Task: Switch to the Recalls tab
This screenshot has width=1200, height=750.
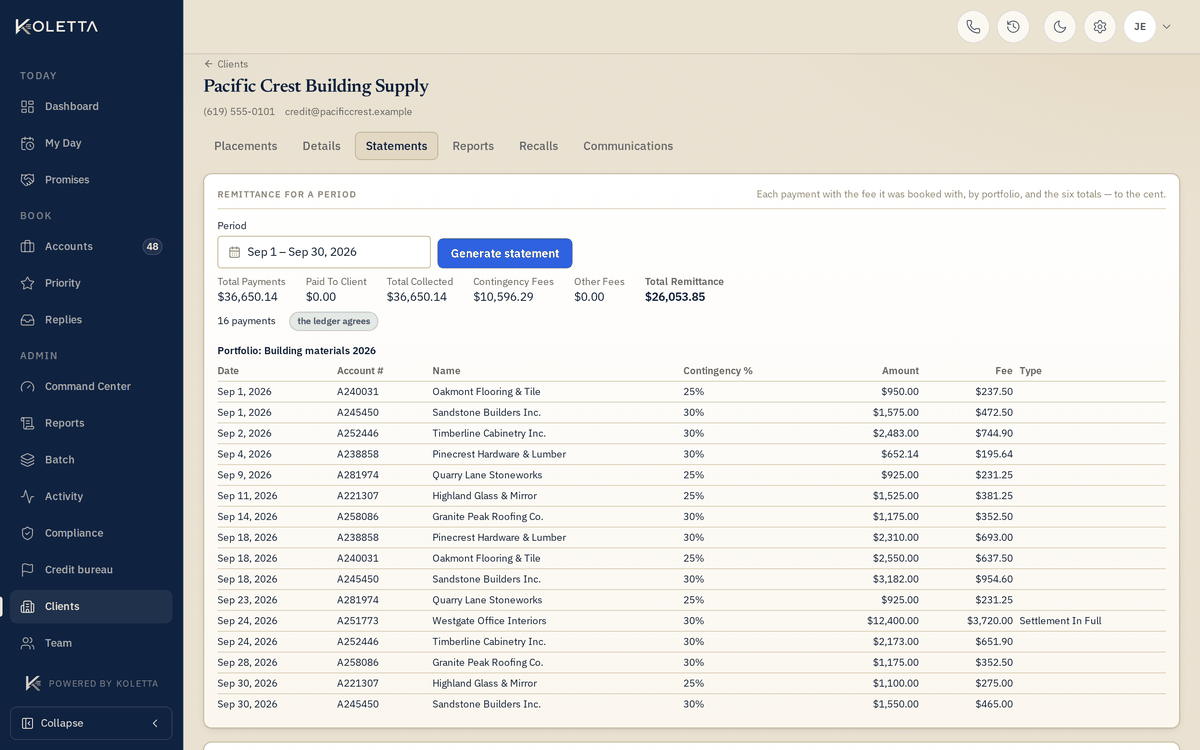Action: pyautogui.click(x=538, y=146)
